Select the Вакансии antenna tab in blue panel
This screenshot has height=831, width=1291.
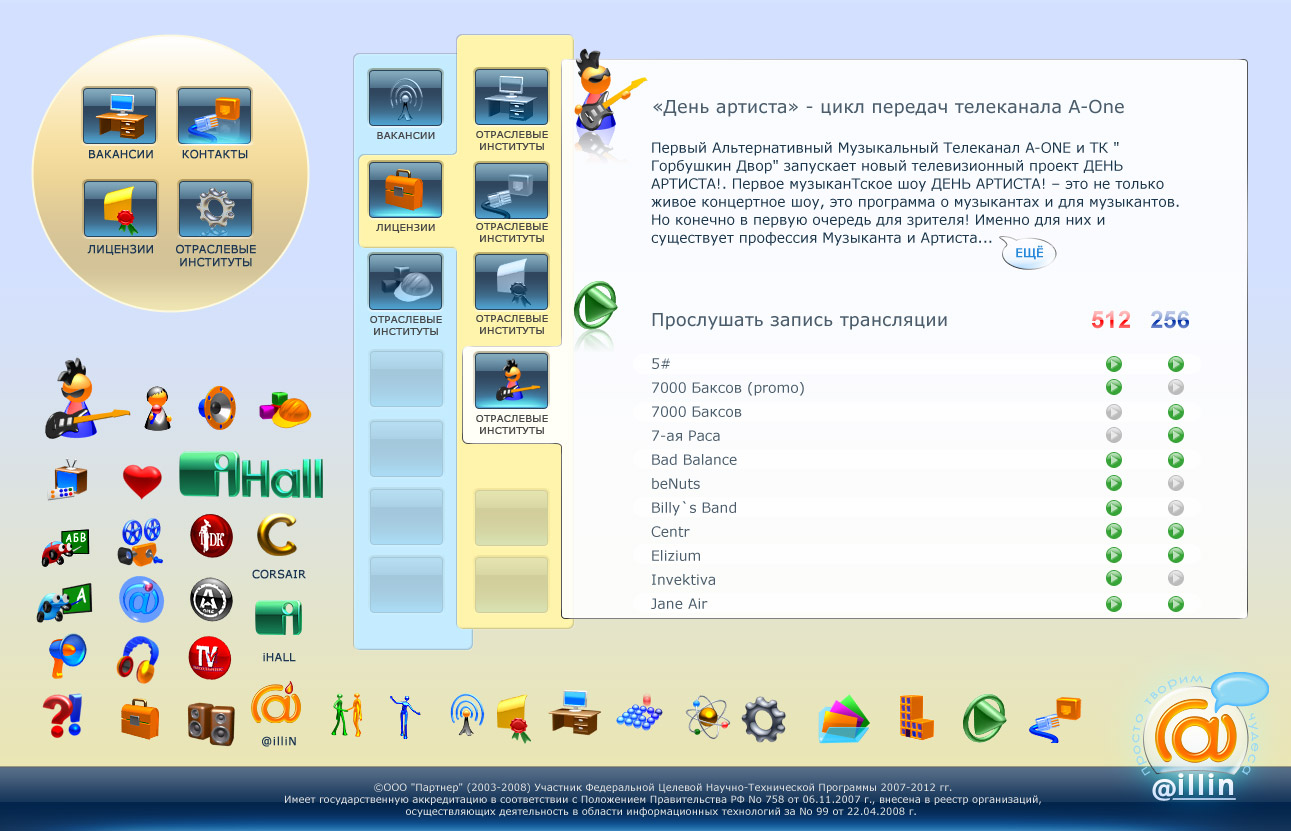tap(406, 98)
